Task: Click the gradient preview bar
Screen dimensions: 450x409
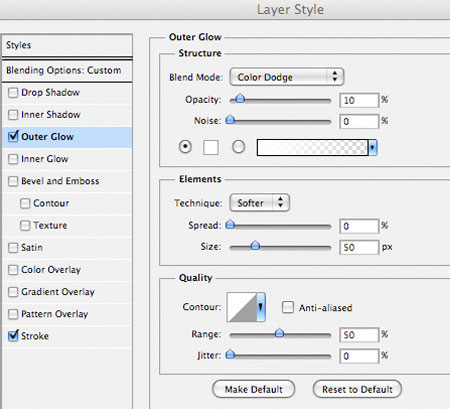Action: pos(312,147)
